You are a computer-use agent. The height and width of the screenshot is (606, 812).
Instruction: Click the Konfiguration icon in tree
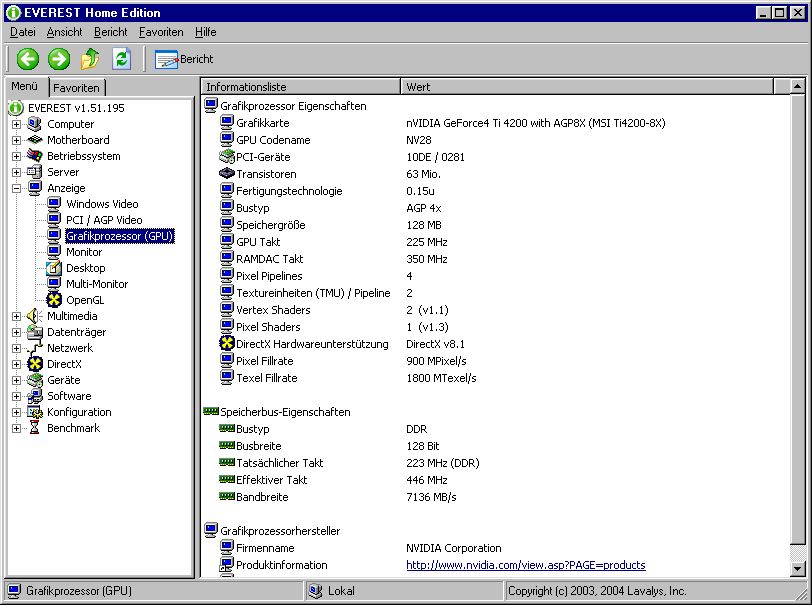coord(35,412)
